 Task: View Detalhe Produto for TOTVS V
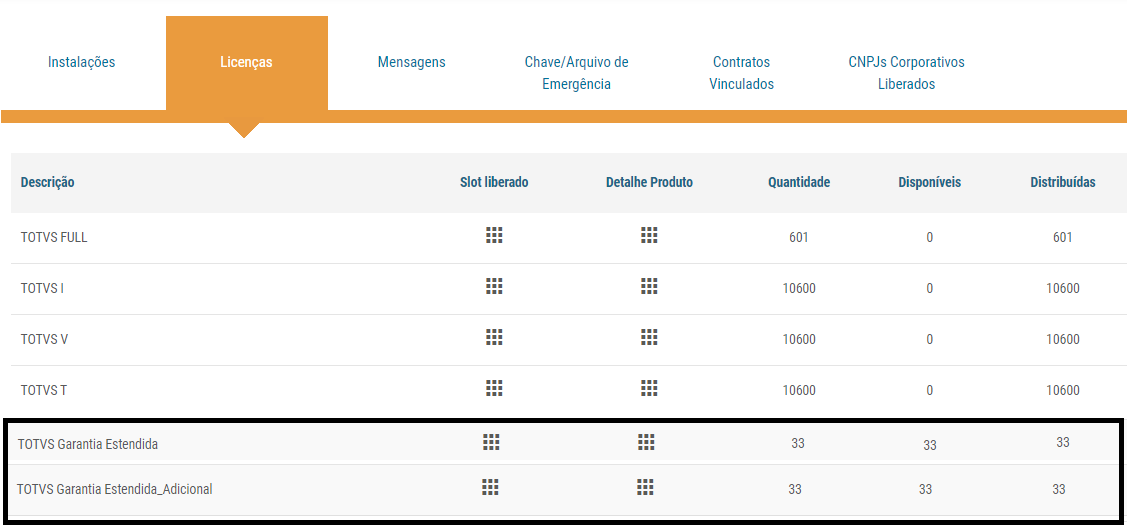tap(649, 337)
